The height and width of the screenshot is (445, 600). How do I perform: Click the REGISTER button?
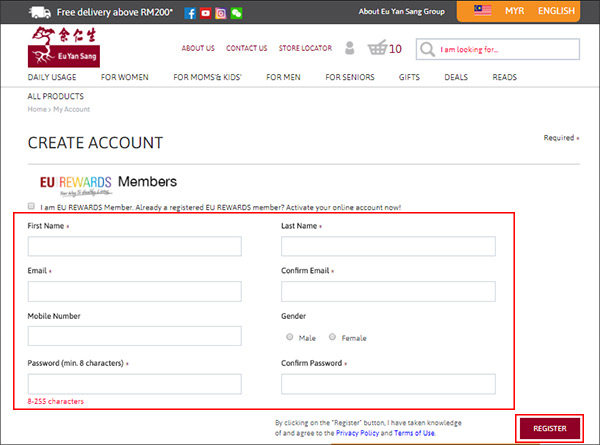tap(550, 429)
